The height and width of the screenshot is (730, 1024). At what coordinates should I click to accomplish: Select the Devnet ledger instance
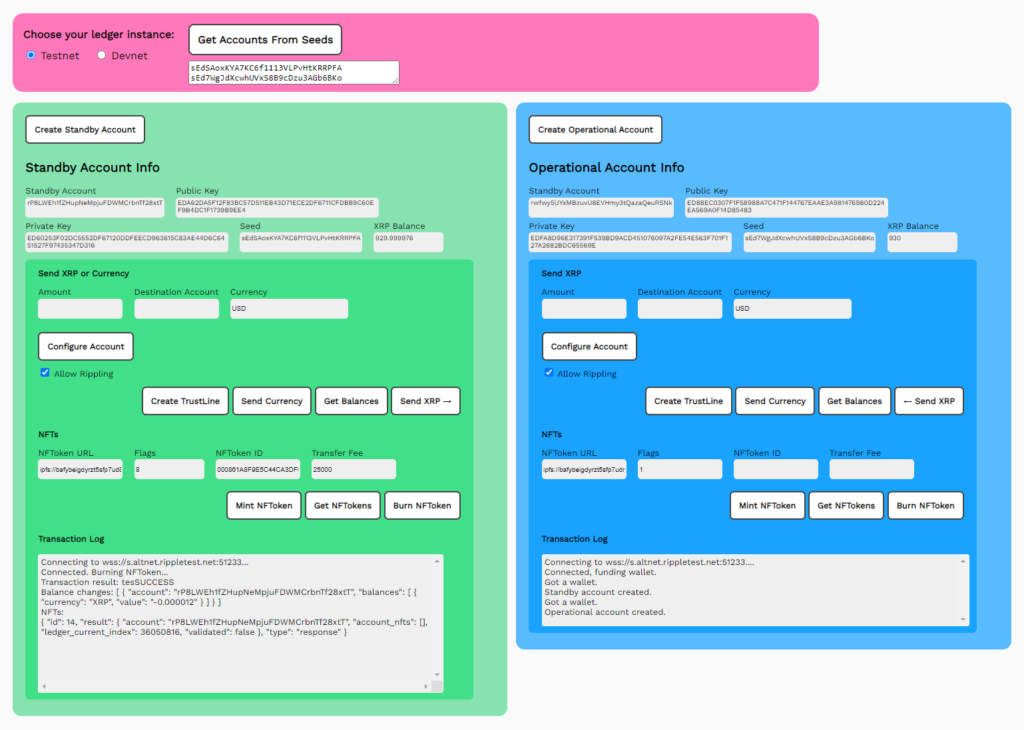coord(102,56)
